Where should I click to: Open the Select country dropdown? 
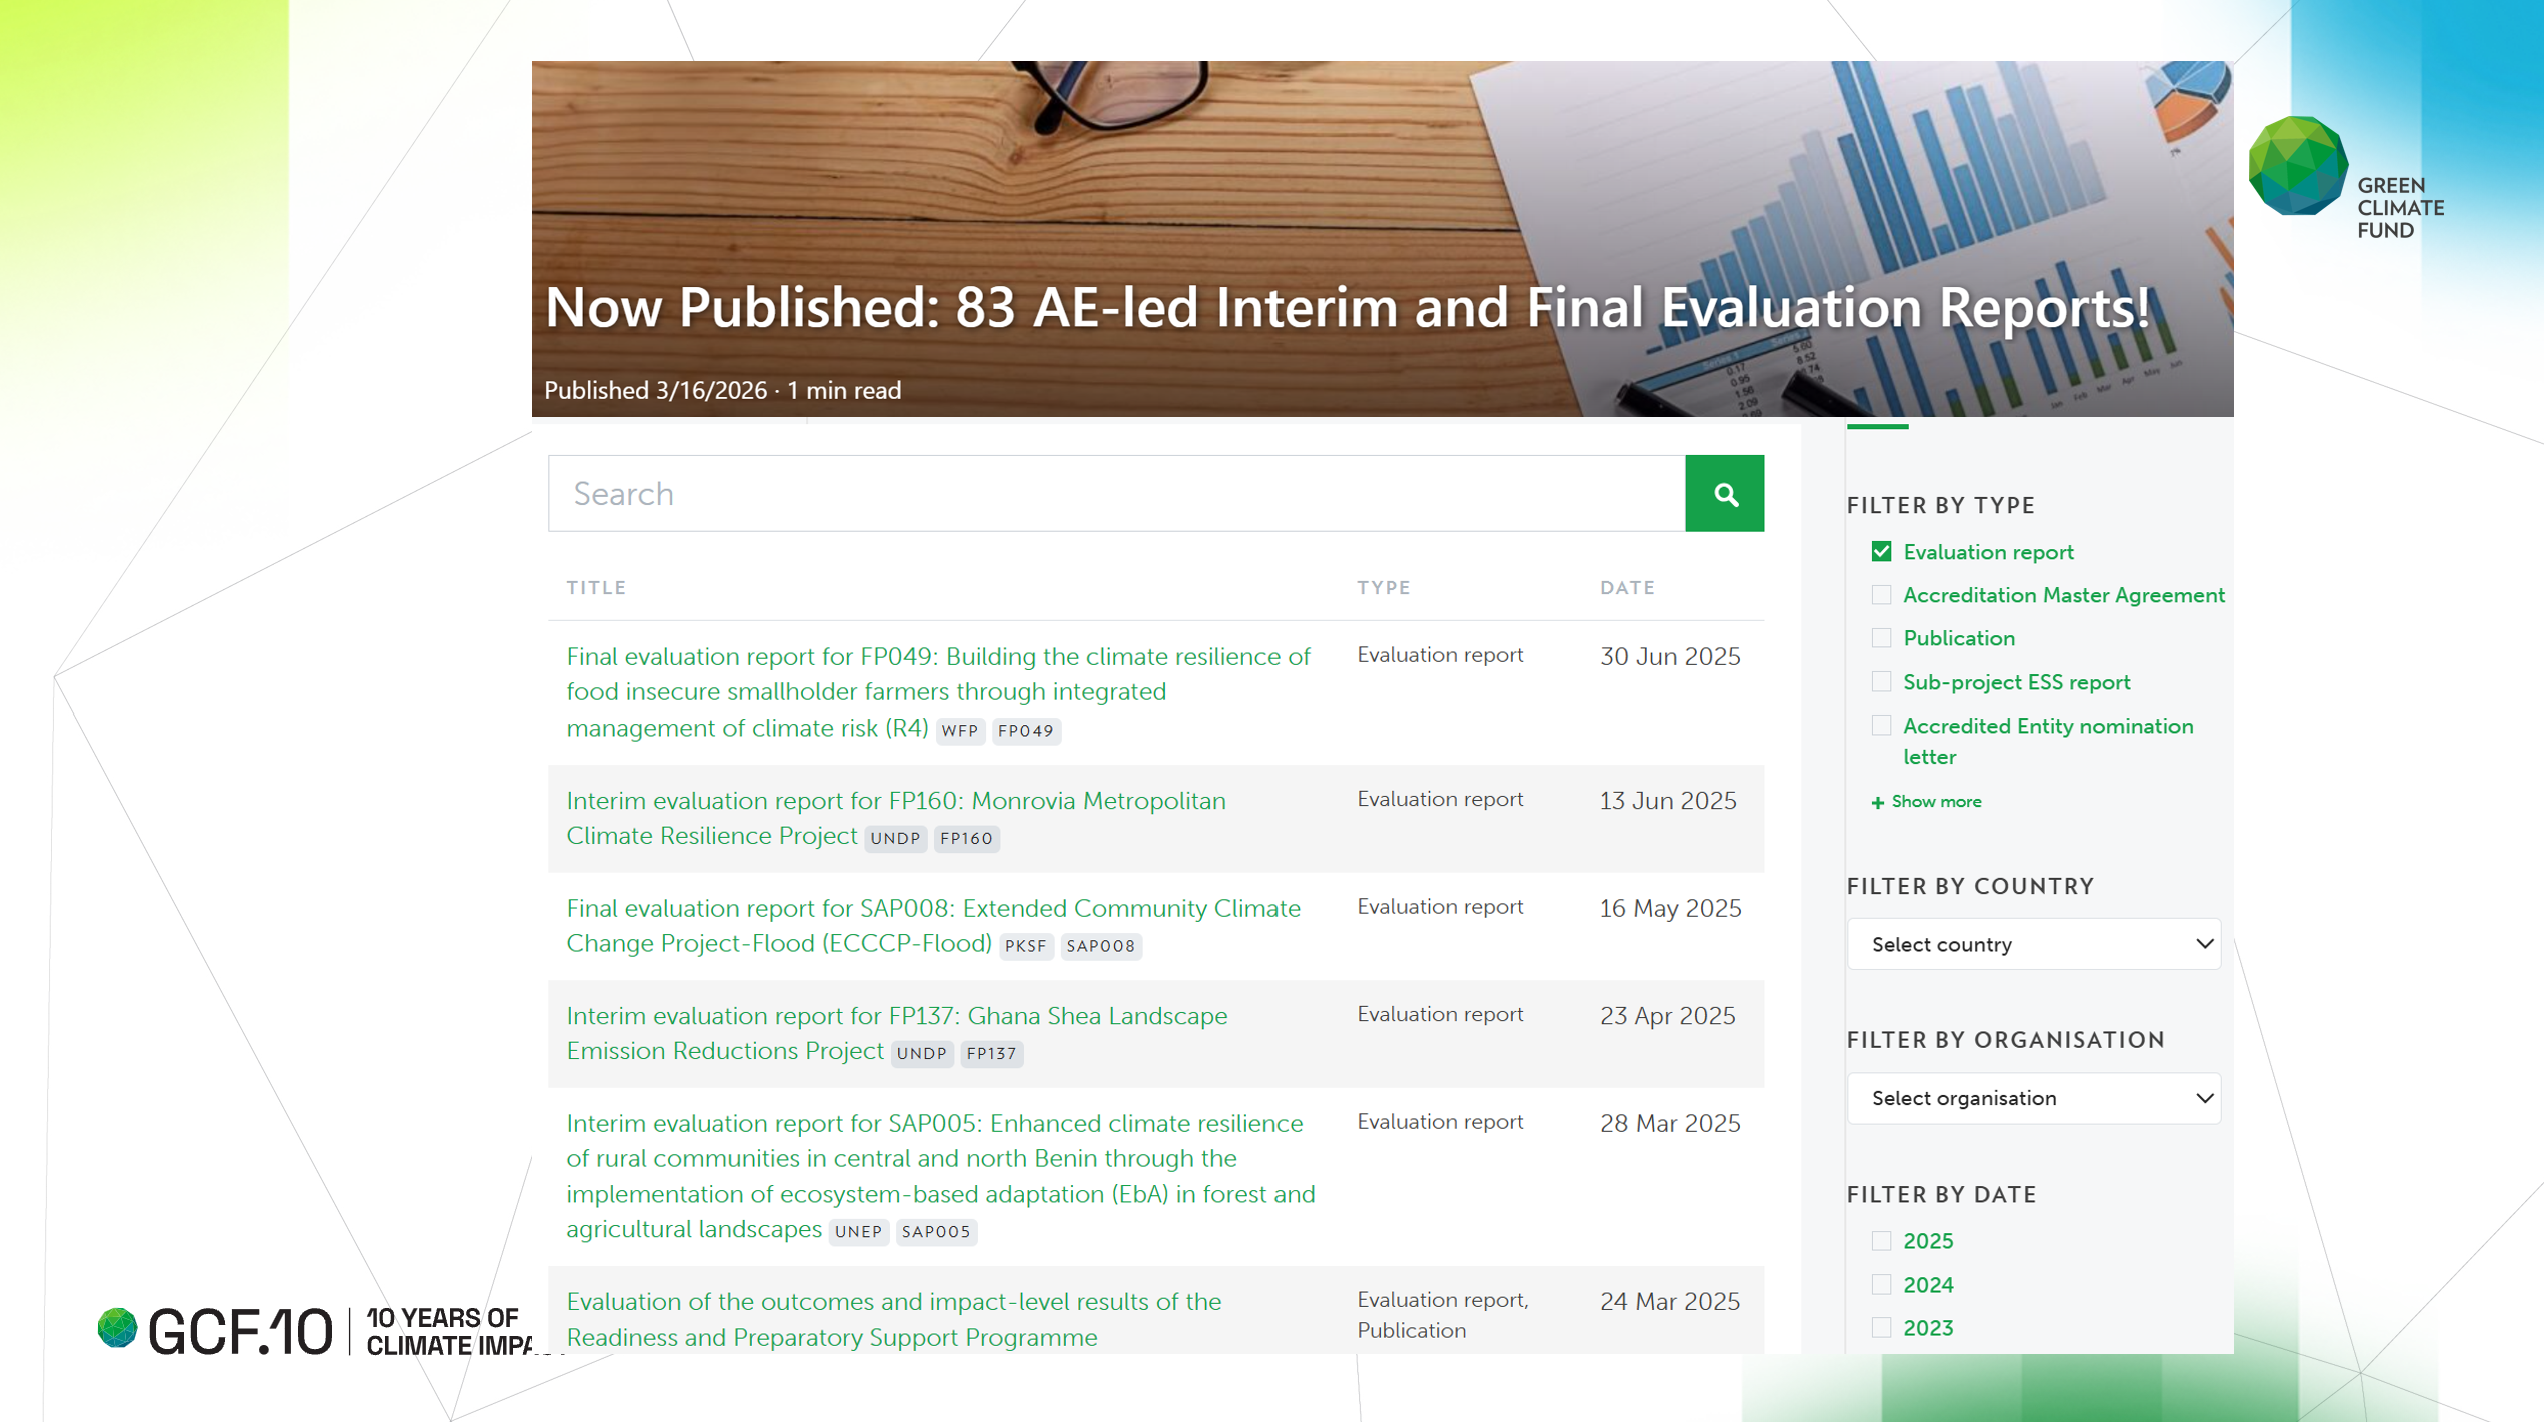coord(2033,944)
